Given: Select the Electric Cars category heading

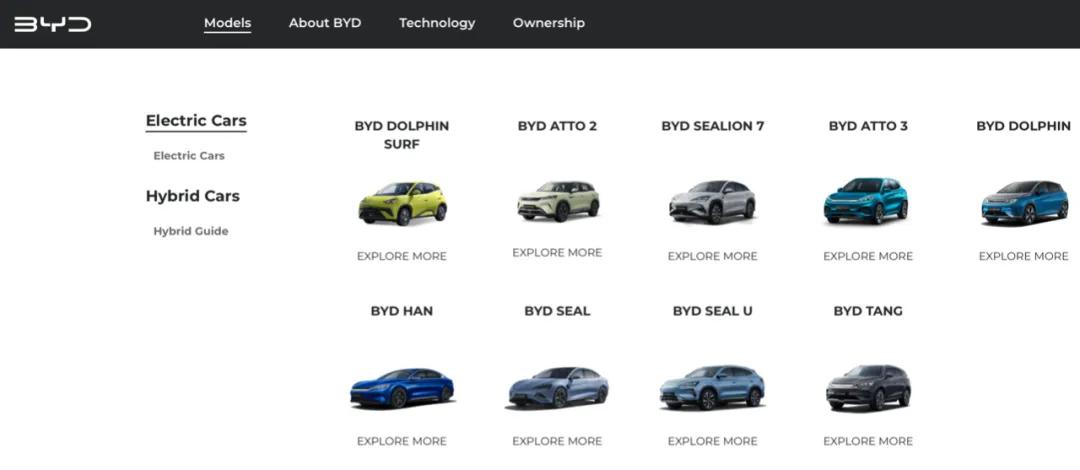Looking at the screenshot, I should (196, 121).
